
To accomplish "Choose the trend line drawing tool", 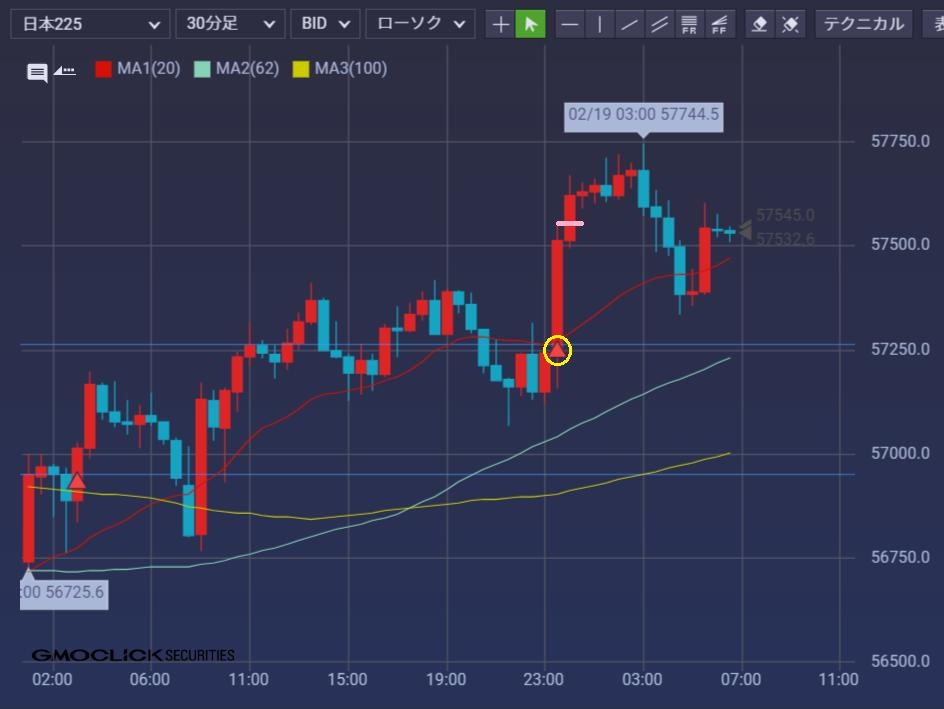I will tap(629, 24).
